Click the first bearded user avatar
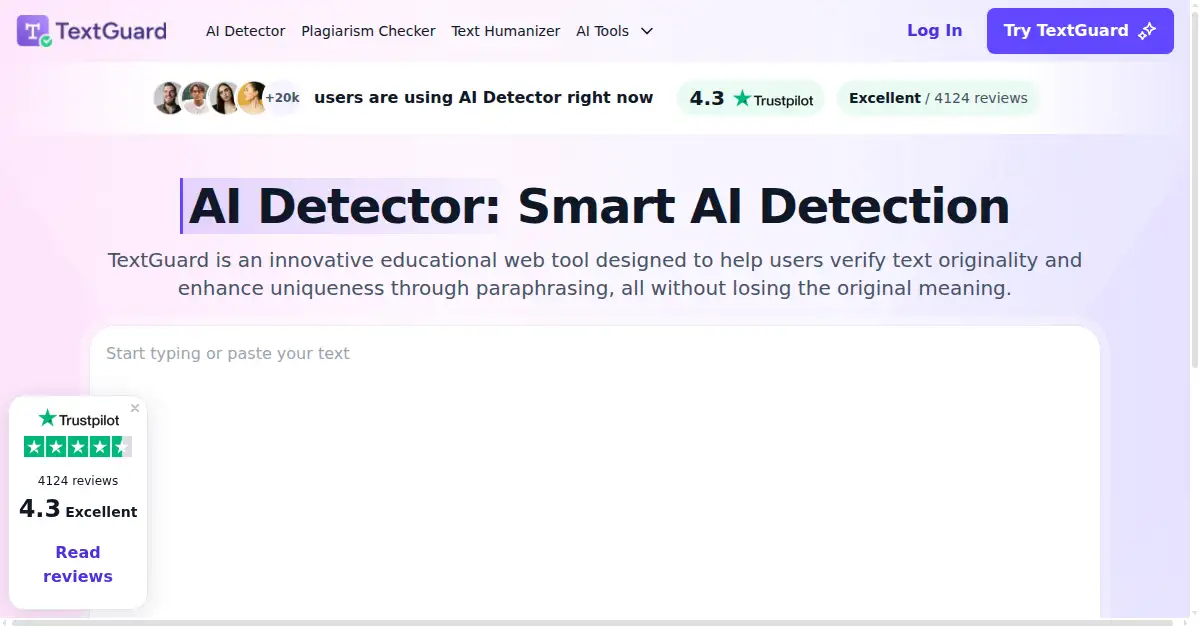Screen dimensions: 1200x628 point(169,98)
